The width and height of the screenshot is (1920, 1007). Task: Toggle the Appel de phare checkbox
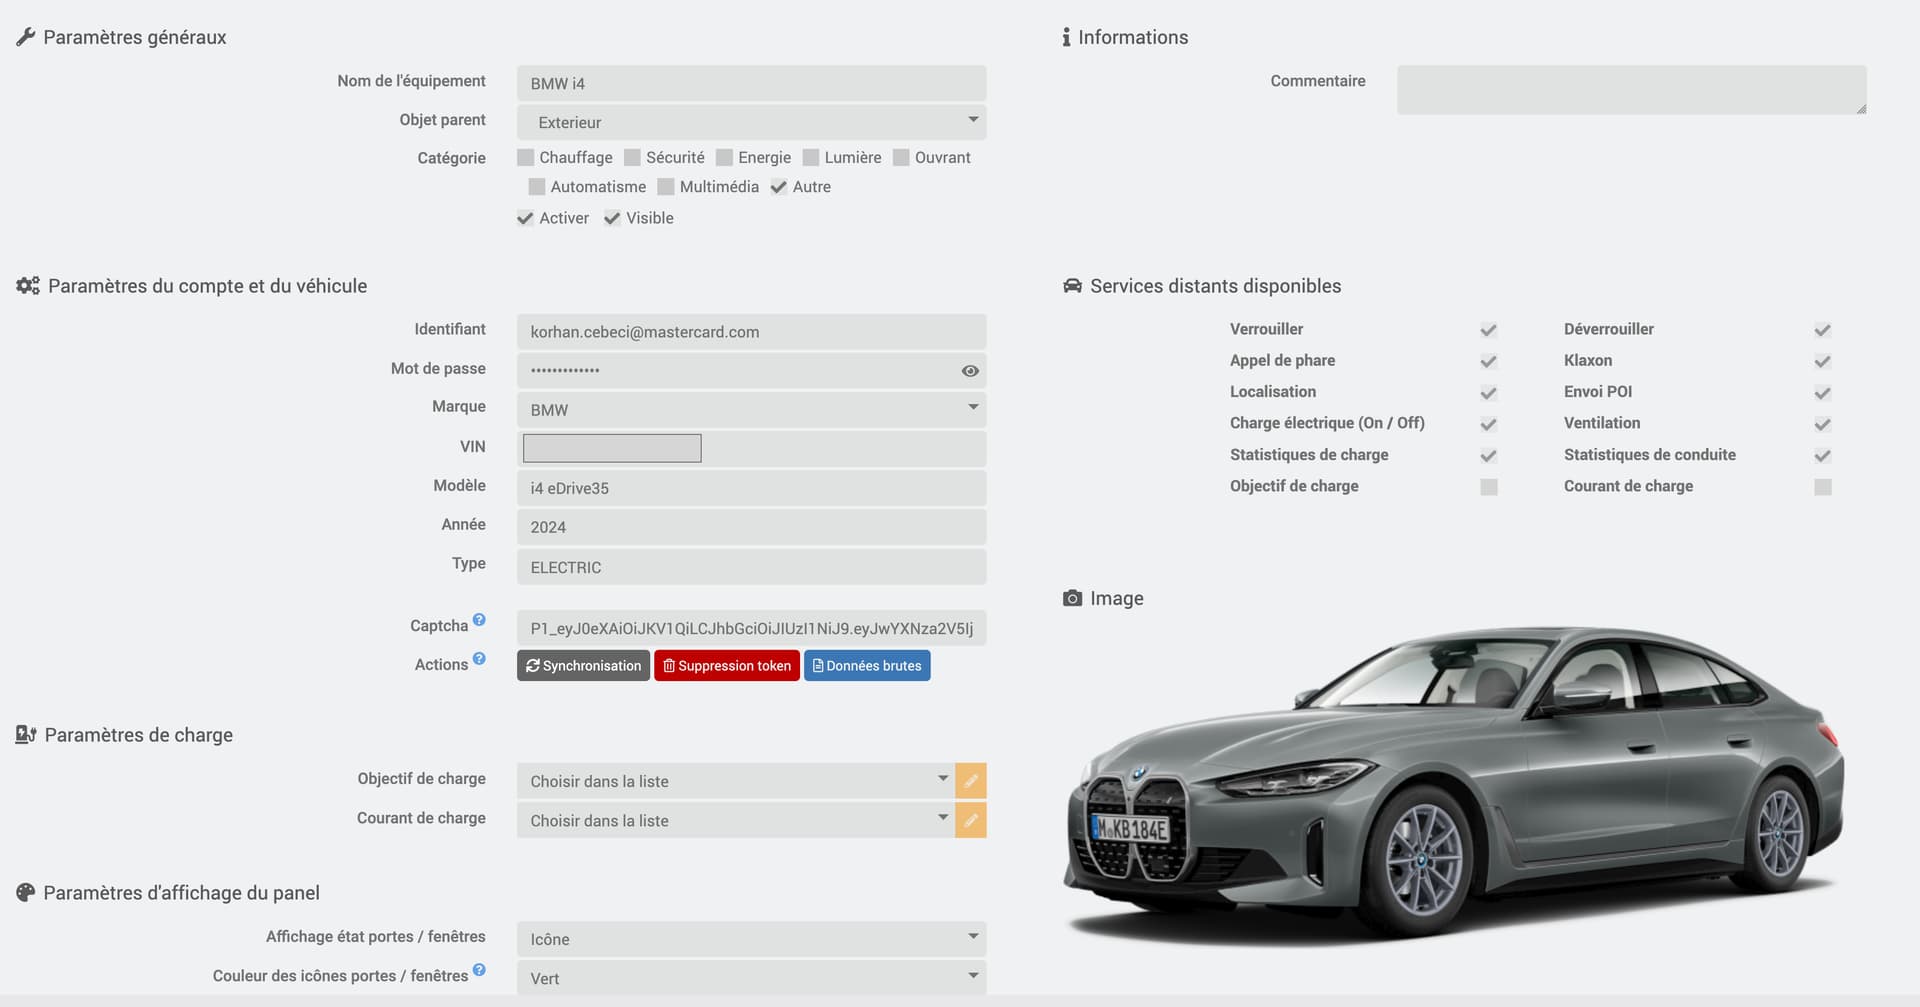(1489, 361)
